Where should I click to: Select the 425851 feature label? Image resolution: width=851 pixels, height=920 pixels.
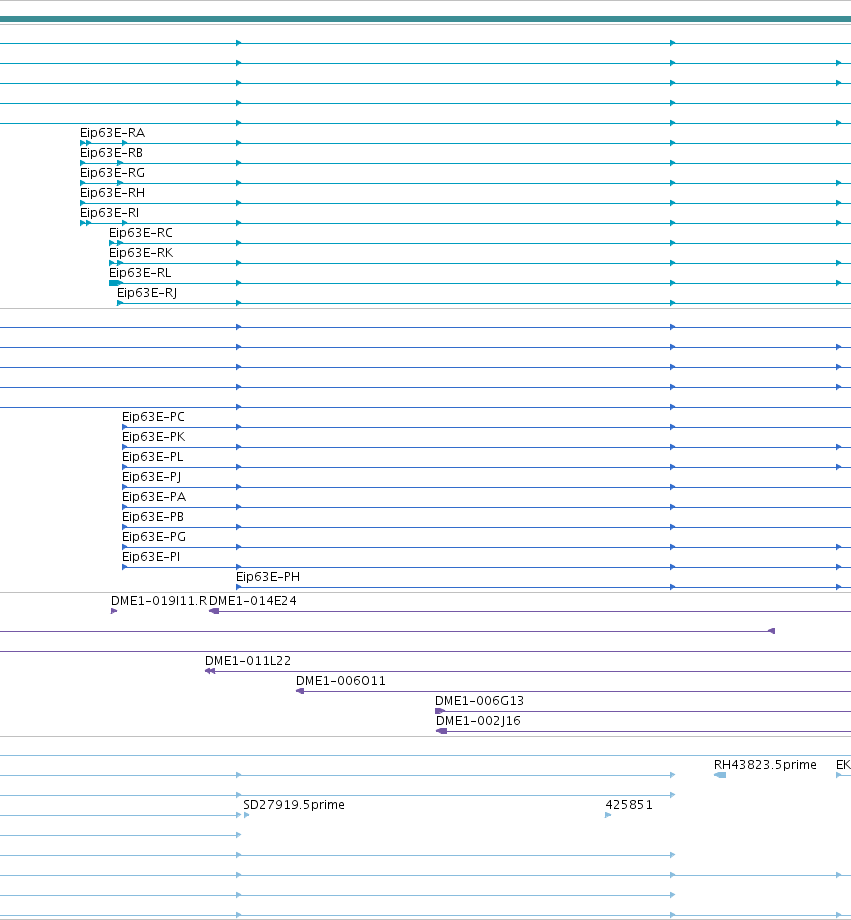629,804
